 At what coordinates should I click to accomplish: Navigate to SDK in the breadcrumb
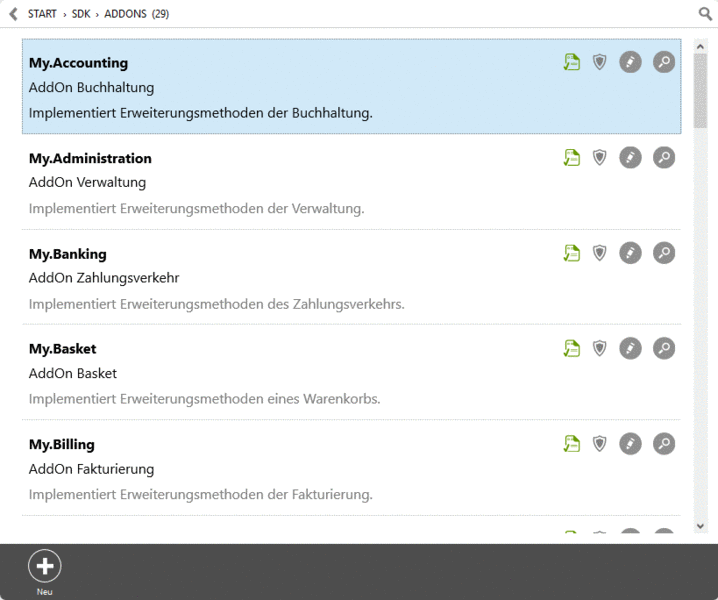pos(81,14)
